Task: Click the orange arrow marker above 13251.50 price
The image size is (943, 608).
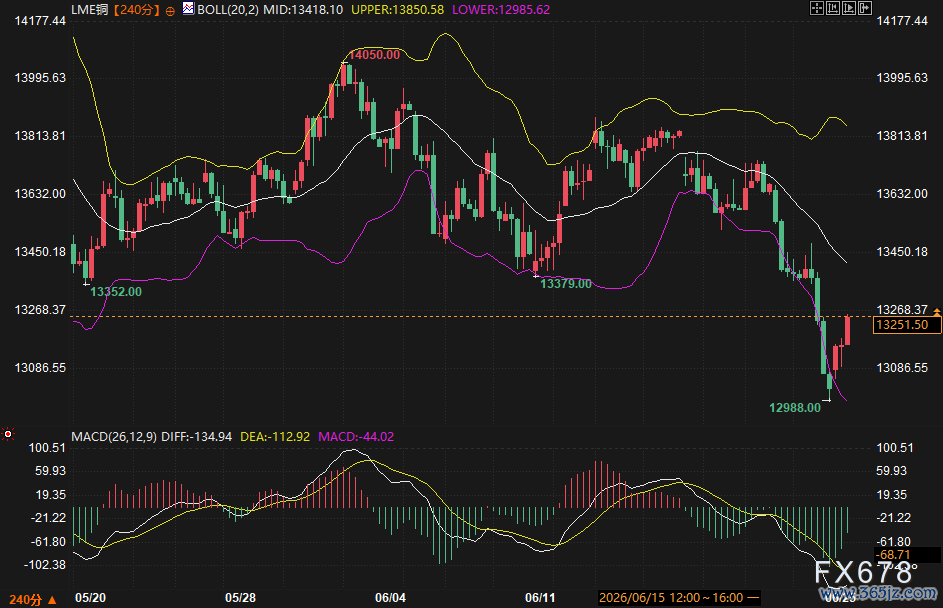Action: (x=936, y=312)
